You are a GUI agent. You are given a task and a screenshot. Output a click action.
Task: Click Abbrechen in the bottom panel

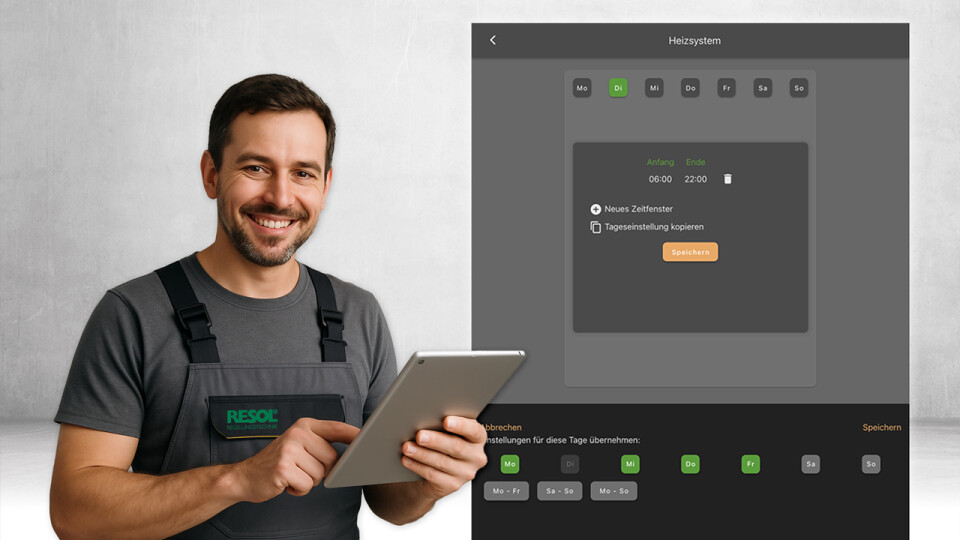[x=502, y=427]
